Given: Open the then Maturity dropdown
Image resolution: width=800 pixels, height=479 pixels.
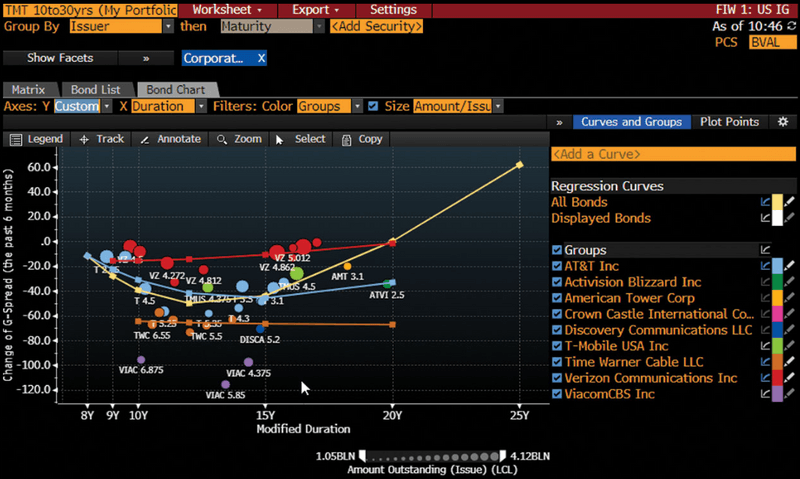Looking at the screenshot, I should [319, 27].
